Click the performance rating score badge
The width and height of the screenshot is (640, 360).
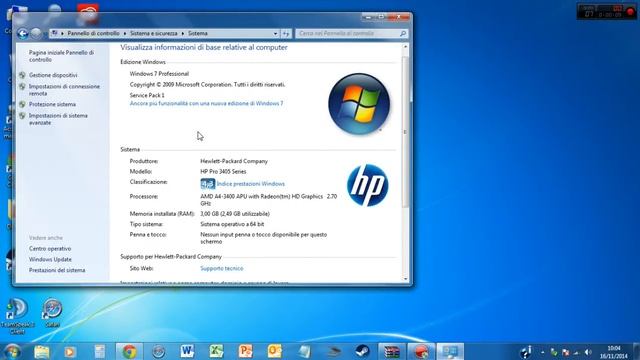click(207, 184)
